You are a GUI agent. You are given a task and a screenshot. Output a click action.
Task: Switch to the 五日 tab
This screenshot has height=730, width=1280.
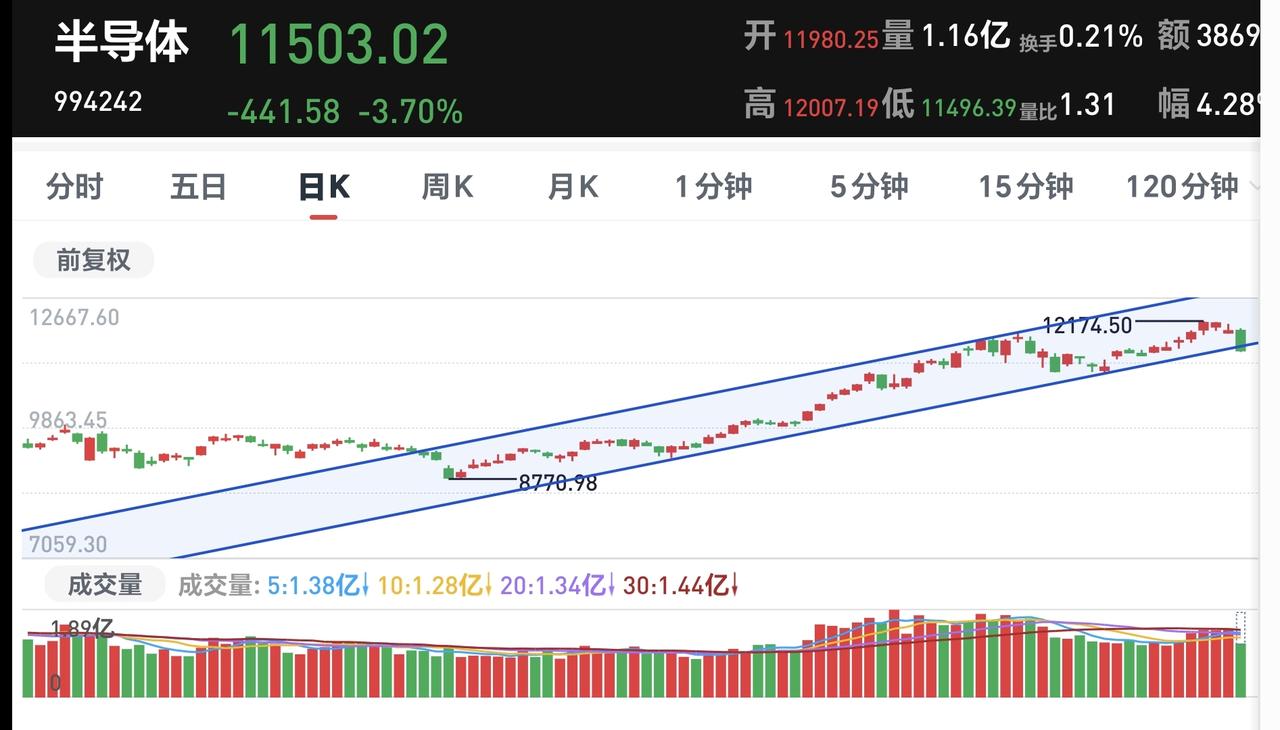point(198,187)
